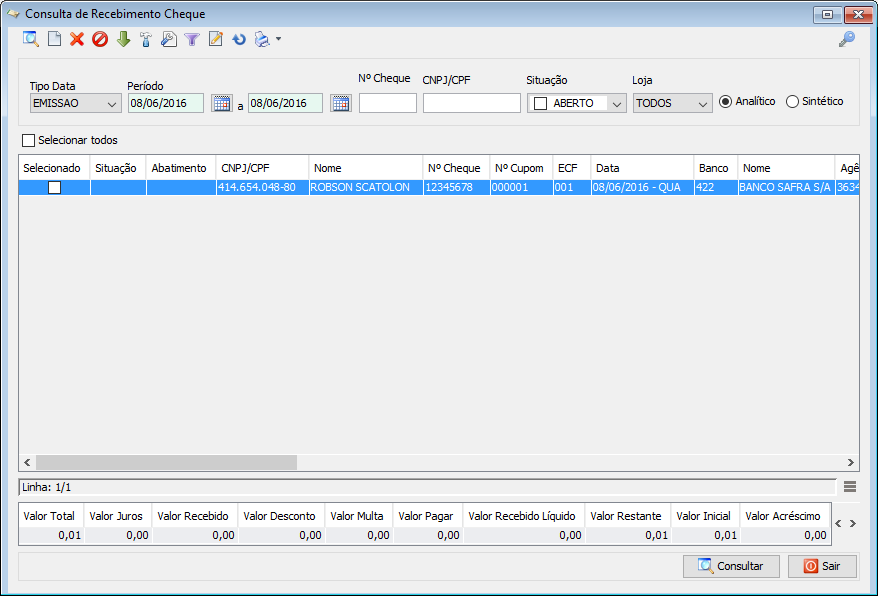Open the Loja TODOS dropdown

672,103
